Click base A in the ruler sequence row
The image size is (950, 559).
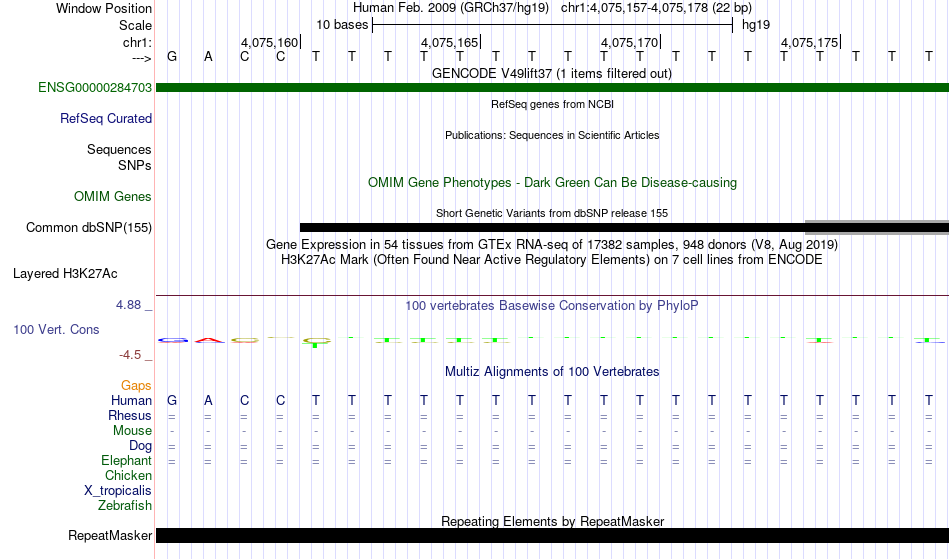[x=208, y=56]
